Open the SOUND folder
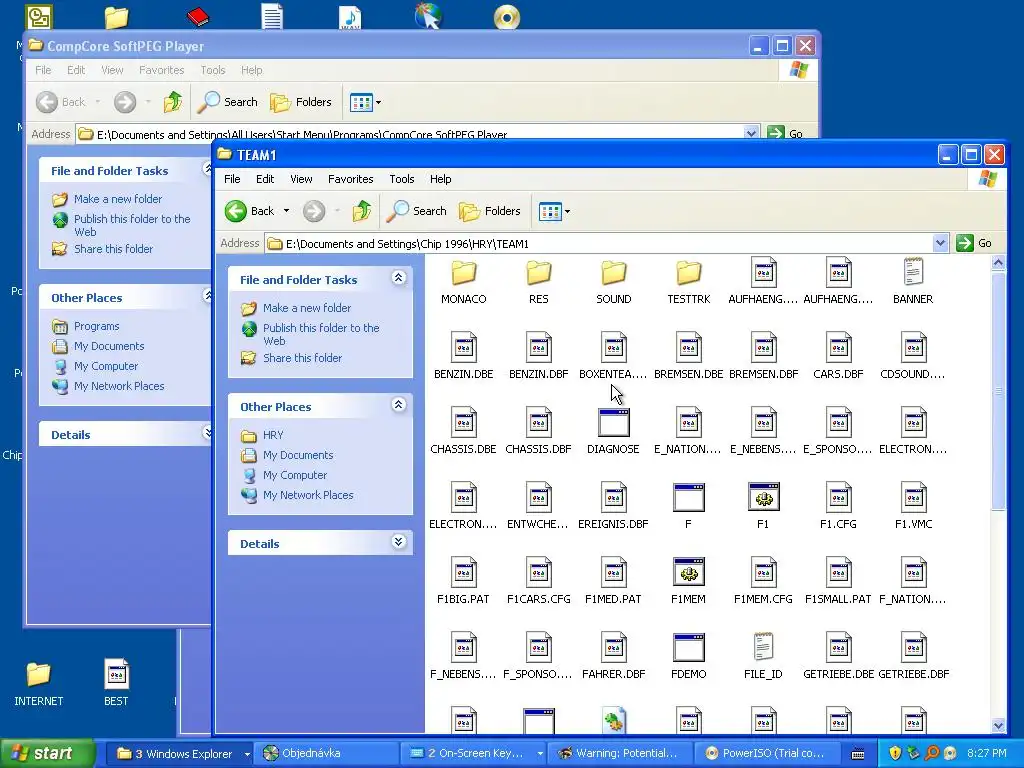1024x768 pixels. click(x=613, y=281)
